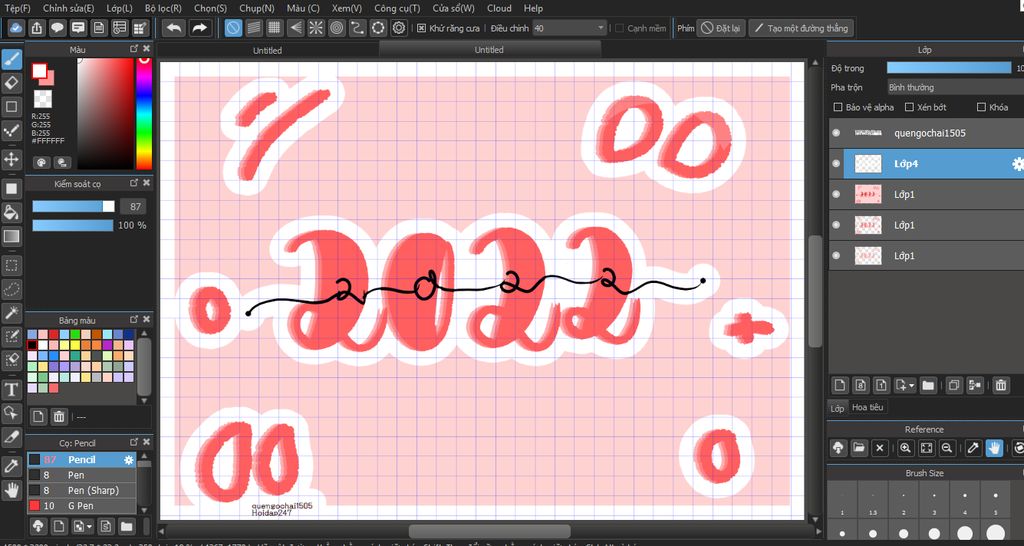Viewport: 1024px width, 546px height.
Task: Expand add-brush dropdown in brush panel
Action: pos(89,526)
